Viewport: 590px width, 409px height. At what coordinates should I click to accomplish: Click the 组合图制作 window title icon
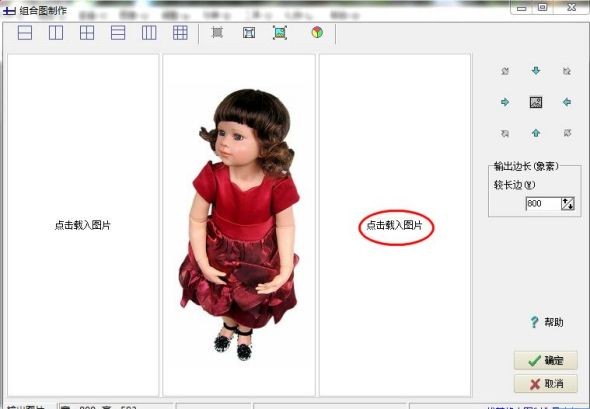[x=9, y=11]
